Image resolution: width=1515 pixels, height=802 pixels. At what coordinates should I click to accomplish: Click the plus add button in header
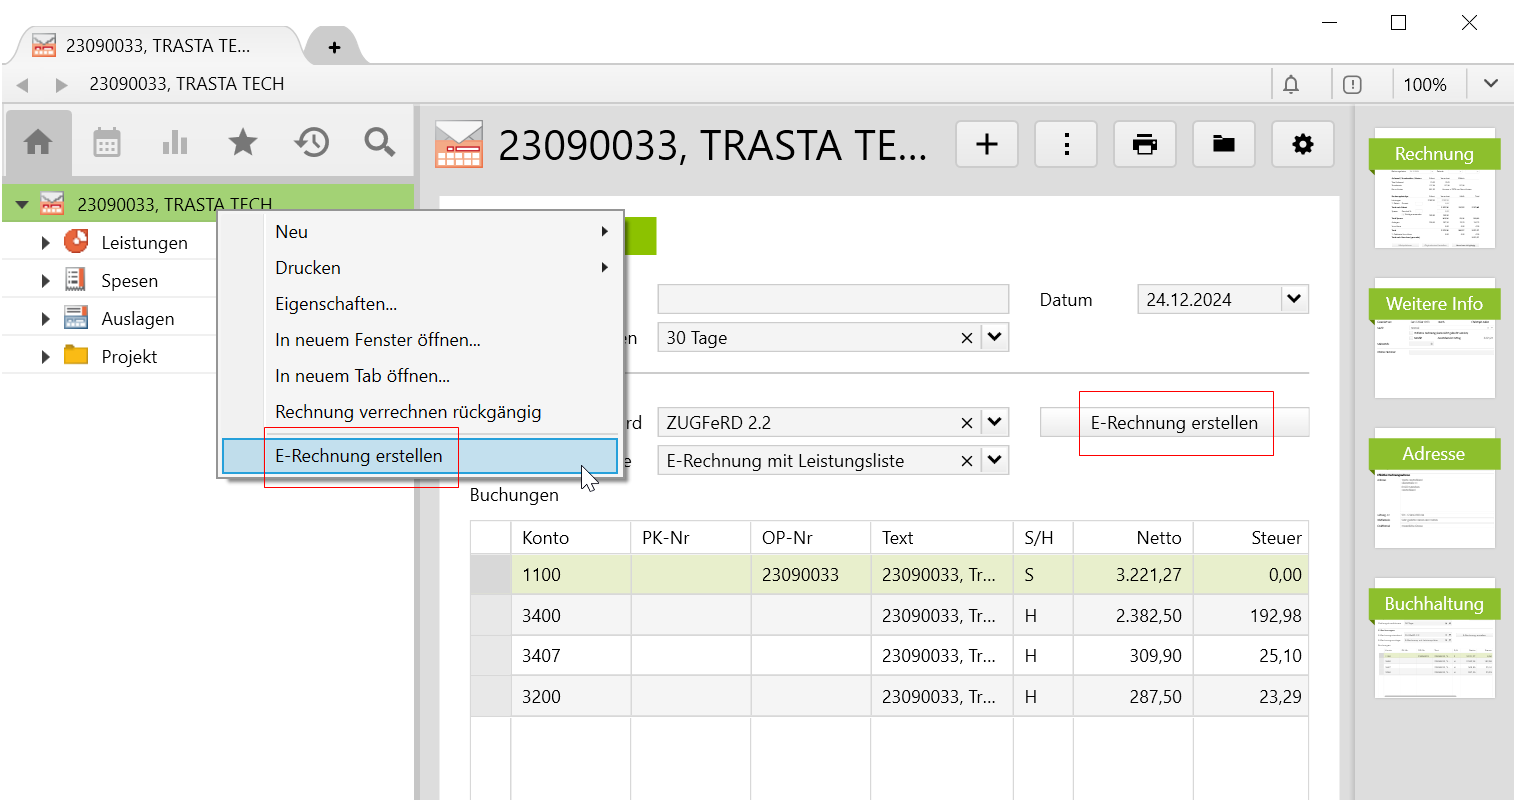coord(987,145)
